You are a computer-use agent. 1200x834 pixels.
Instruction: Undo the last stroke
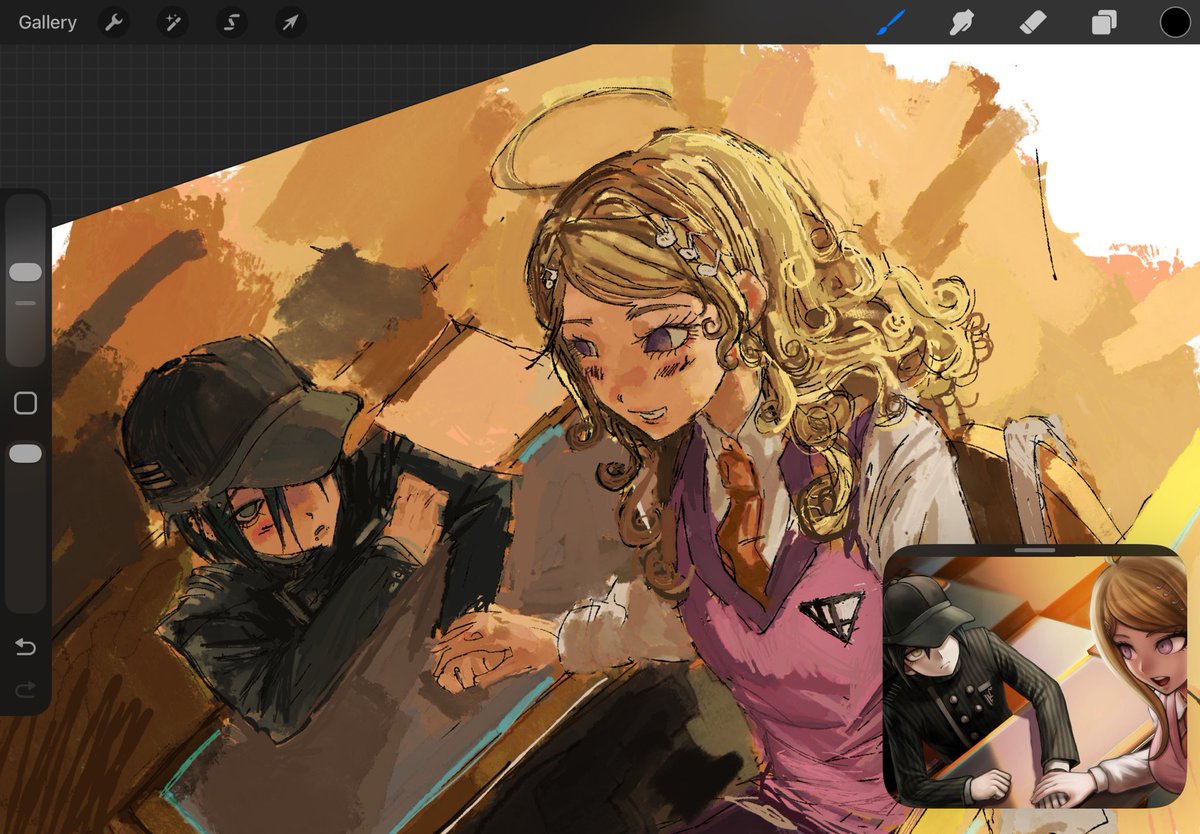pos(26,647)
